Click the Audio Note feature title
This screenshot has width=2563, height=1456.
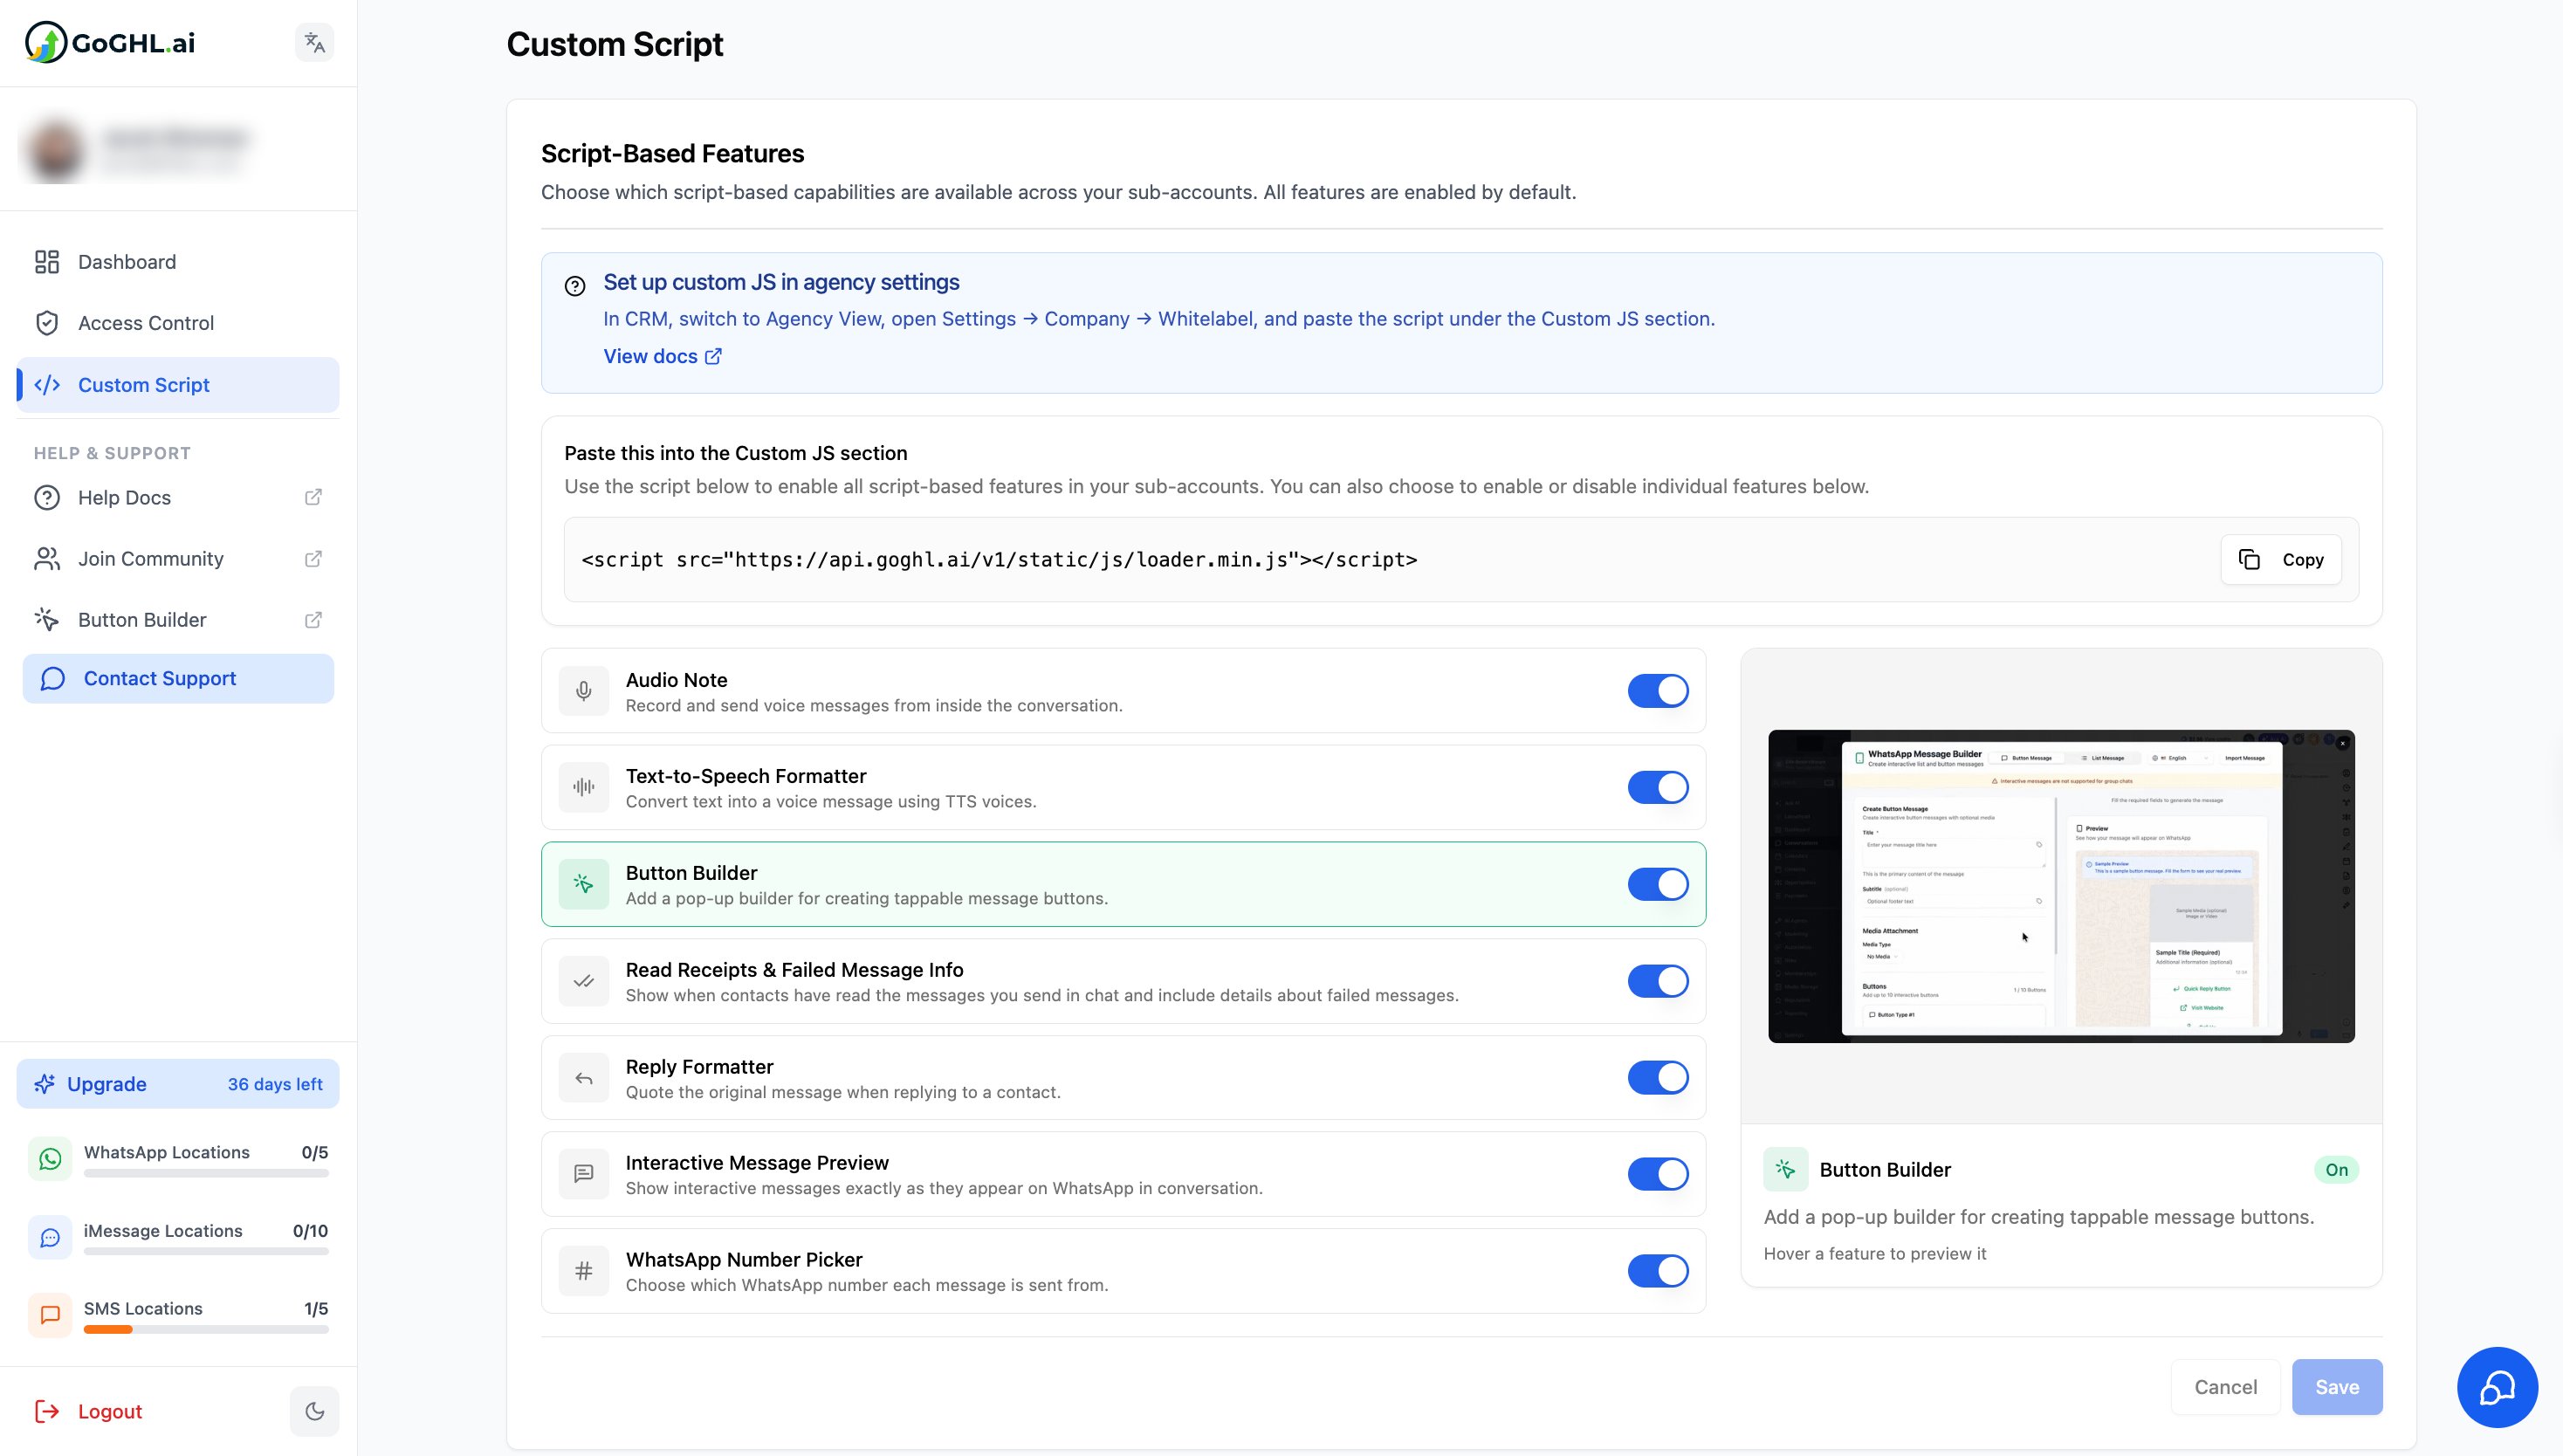coord(676,680)
